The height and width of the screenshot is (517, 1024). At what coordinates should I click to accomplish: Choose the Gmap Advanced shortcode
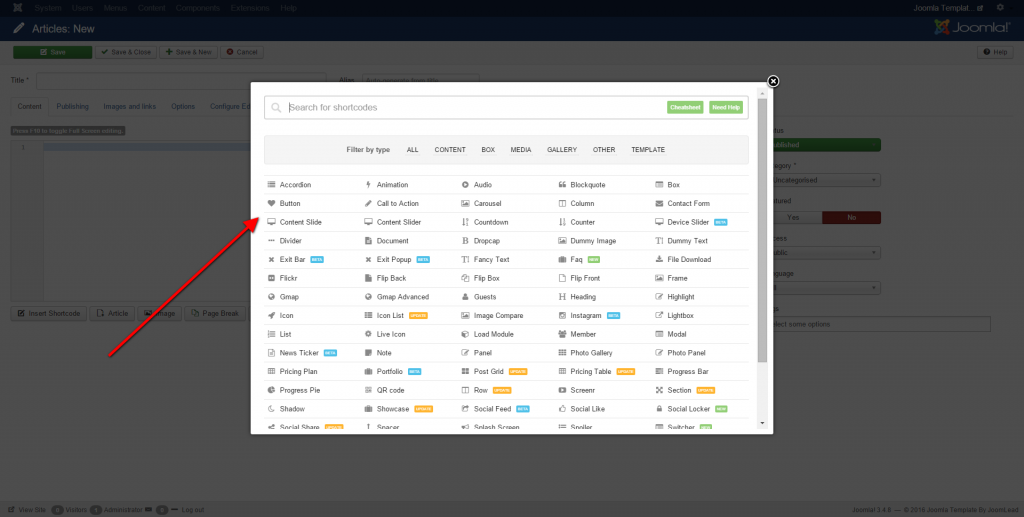(396, 297)
